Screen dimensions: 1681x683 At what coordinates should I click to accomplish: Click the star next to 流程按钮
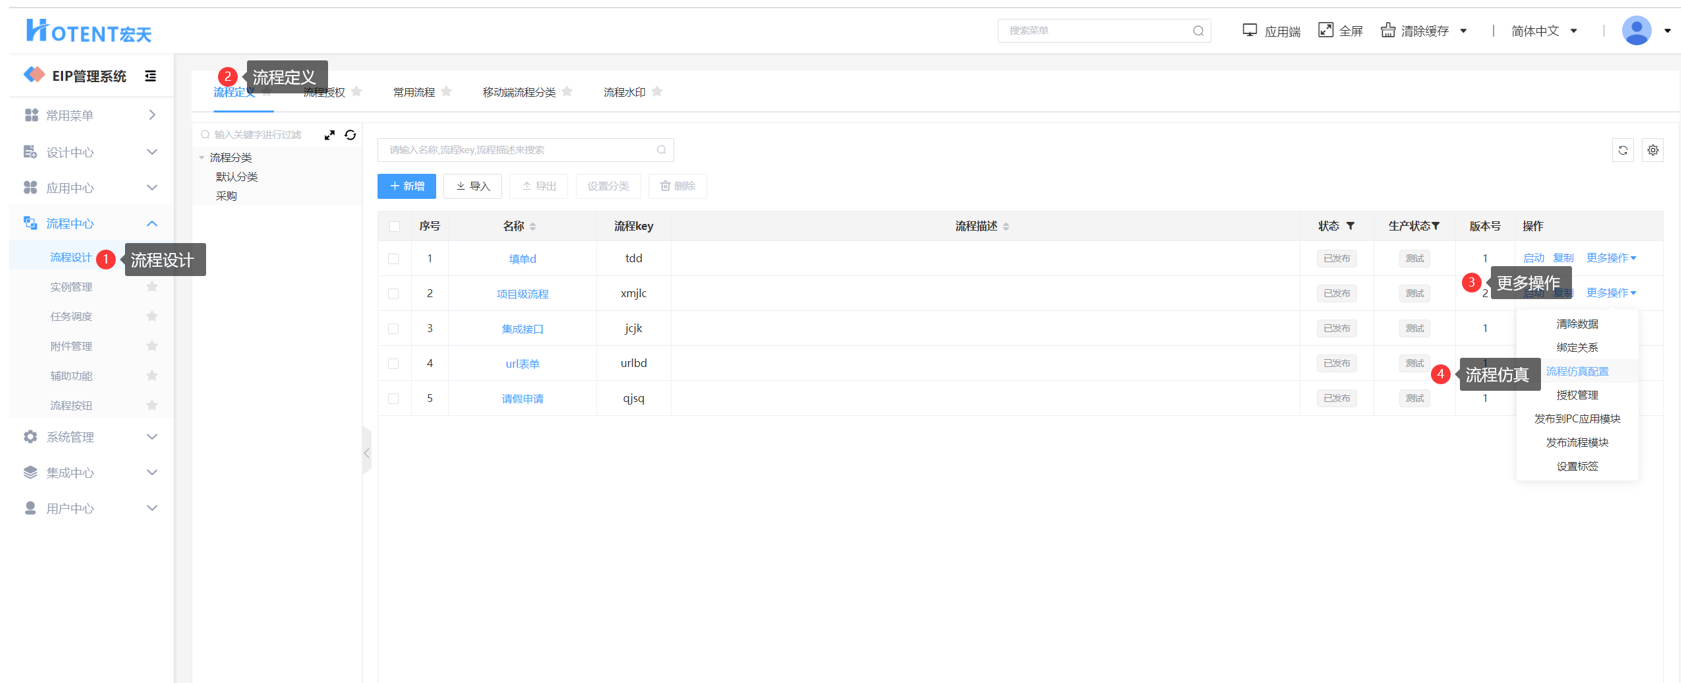152,405
